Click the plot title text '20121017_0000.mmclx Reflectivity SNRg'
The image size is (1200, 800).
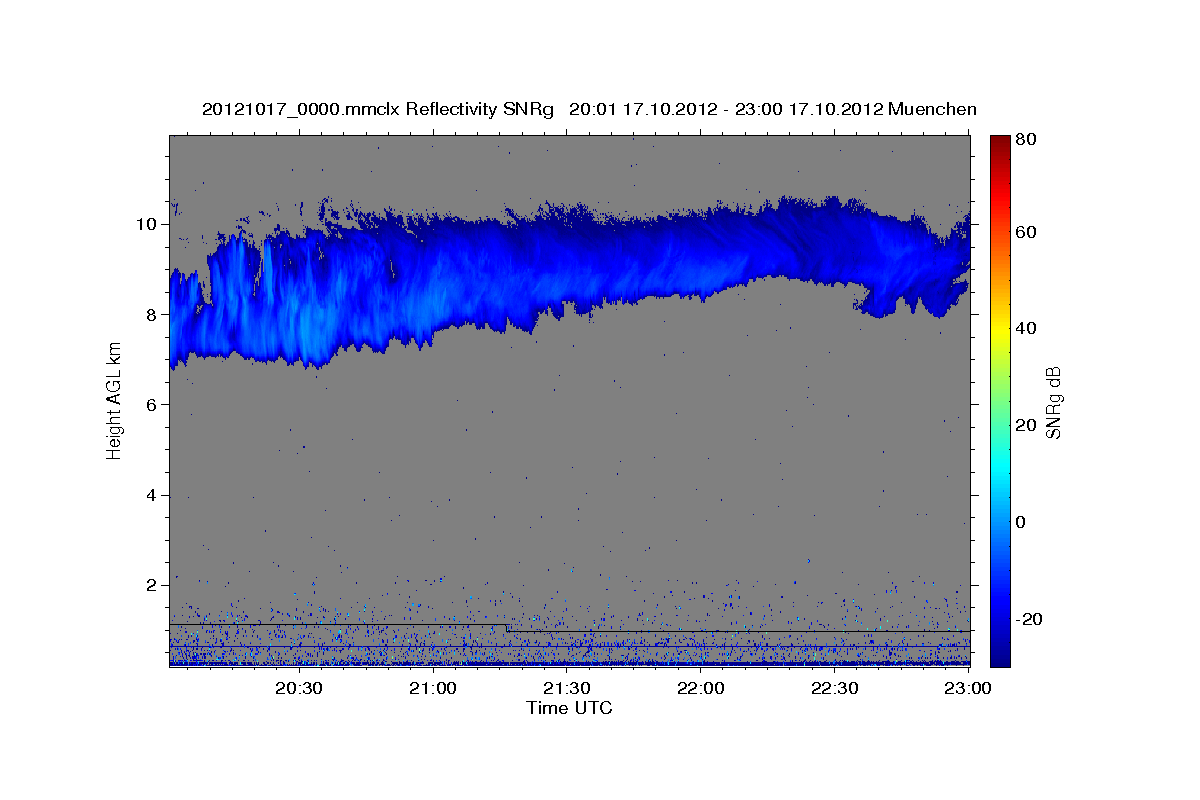click(x=378, y=109)
